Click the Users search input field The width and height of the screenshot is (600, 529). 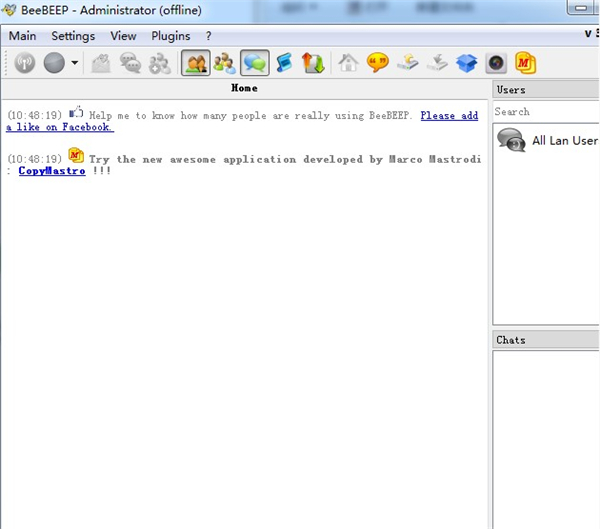click(x=545, y=112)
